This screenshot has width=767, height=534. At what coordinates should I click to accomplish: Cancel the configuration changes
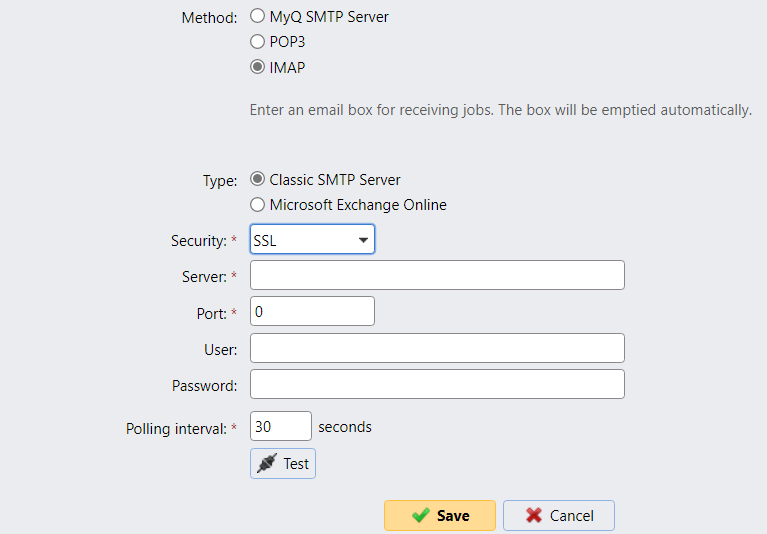[x=558, y=516]
